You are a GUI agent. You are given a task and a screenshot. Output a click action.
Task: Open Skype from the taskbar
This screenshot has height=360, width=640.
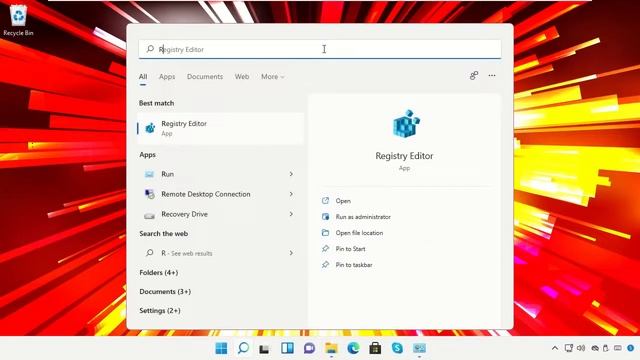point(397,348)
